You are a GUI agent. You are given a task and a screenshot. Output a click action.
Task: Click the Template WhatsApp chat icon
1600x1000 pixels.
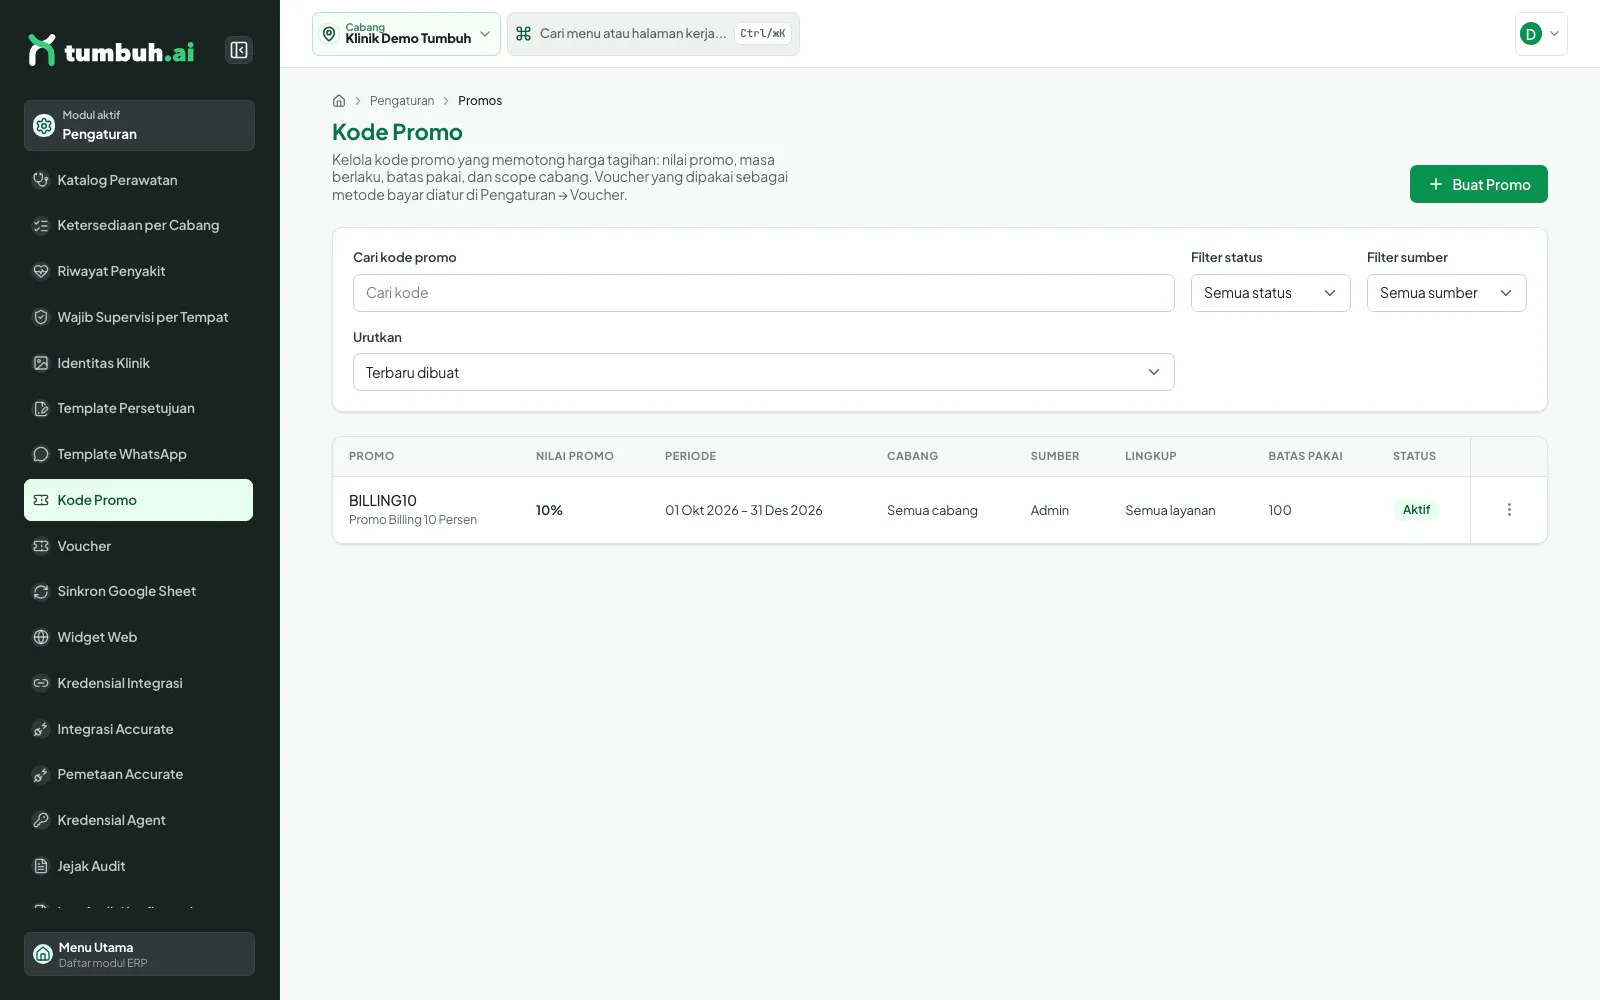(x=41, y=454)
